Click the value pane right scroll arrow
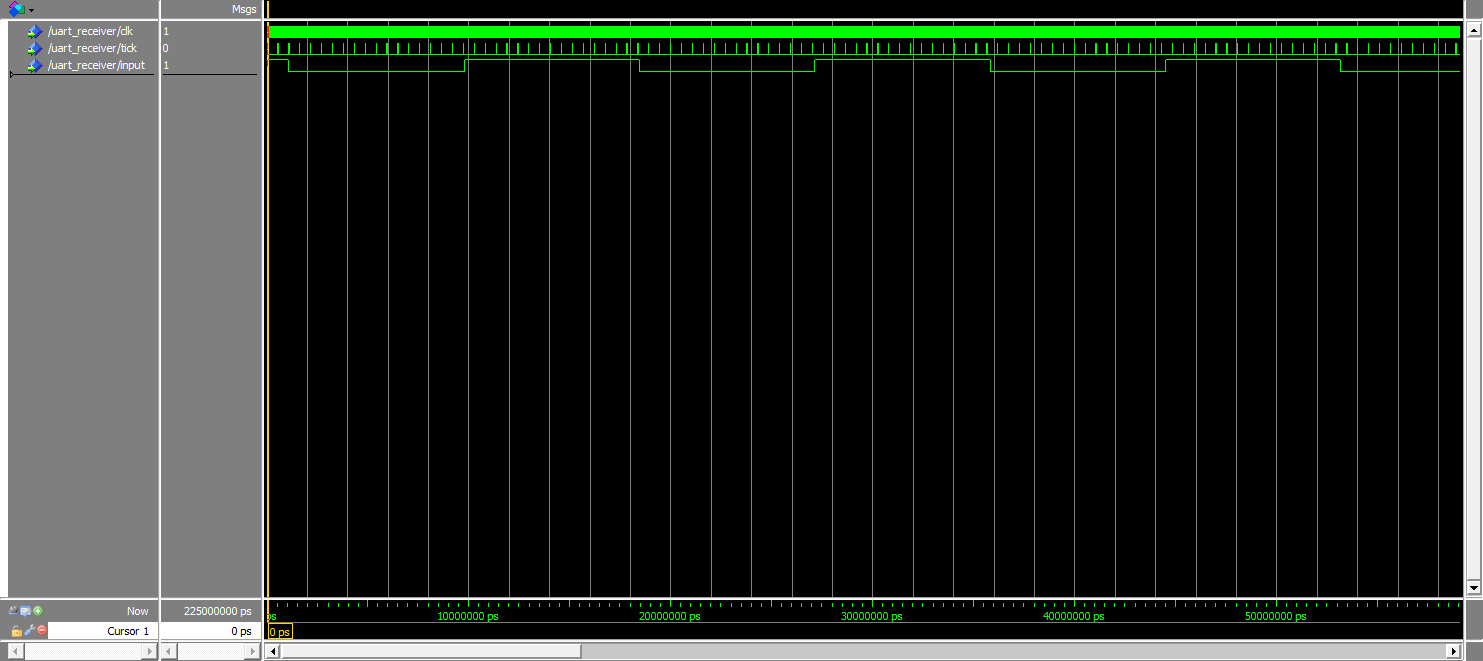Viewport: 1483px width, 661px height. [x=252, y=651]
